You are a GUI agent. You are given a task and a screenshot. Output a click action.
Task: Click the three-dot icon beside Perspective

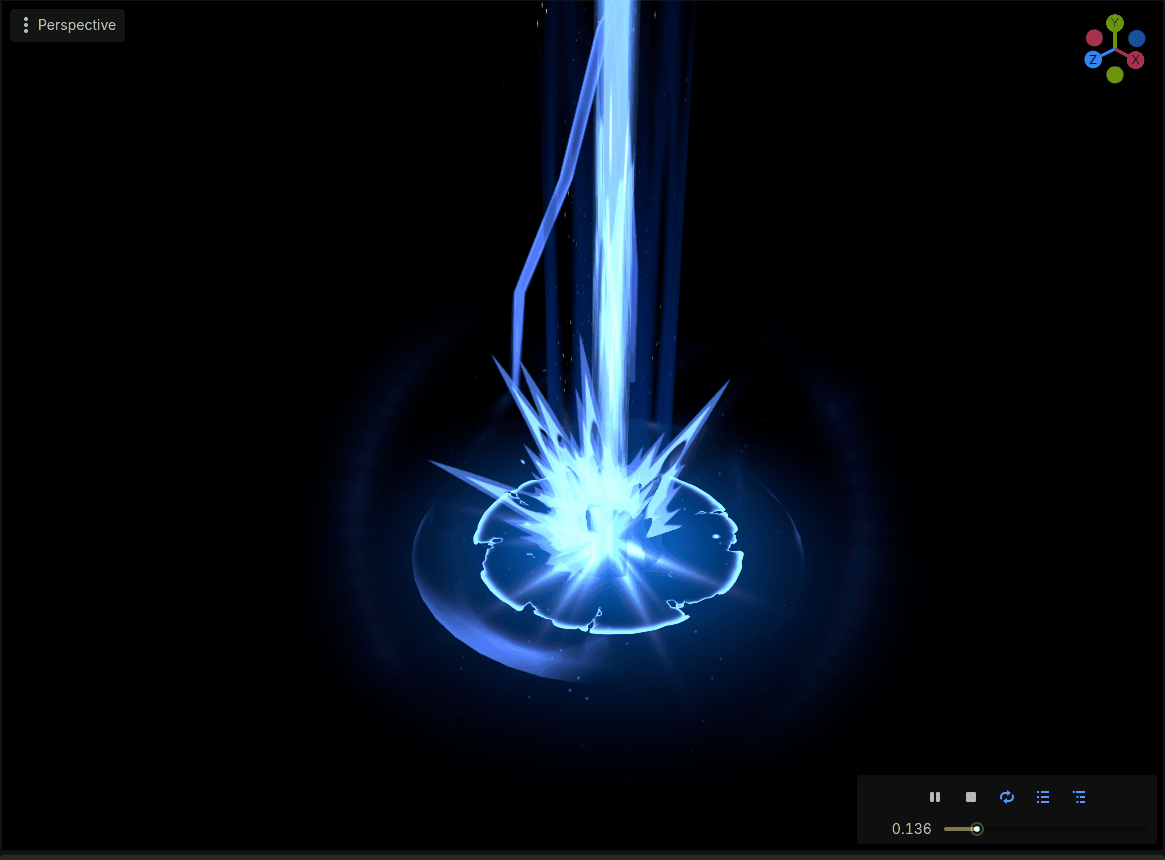26,25
